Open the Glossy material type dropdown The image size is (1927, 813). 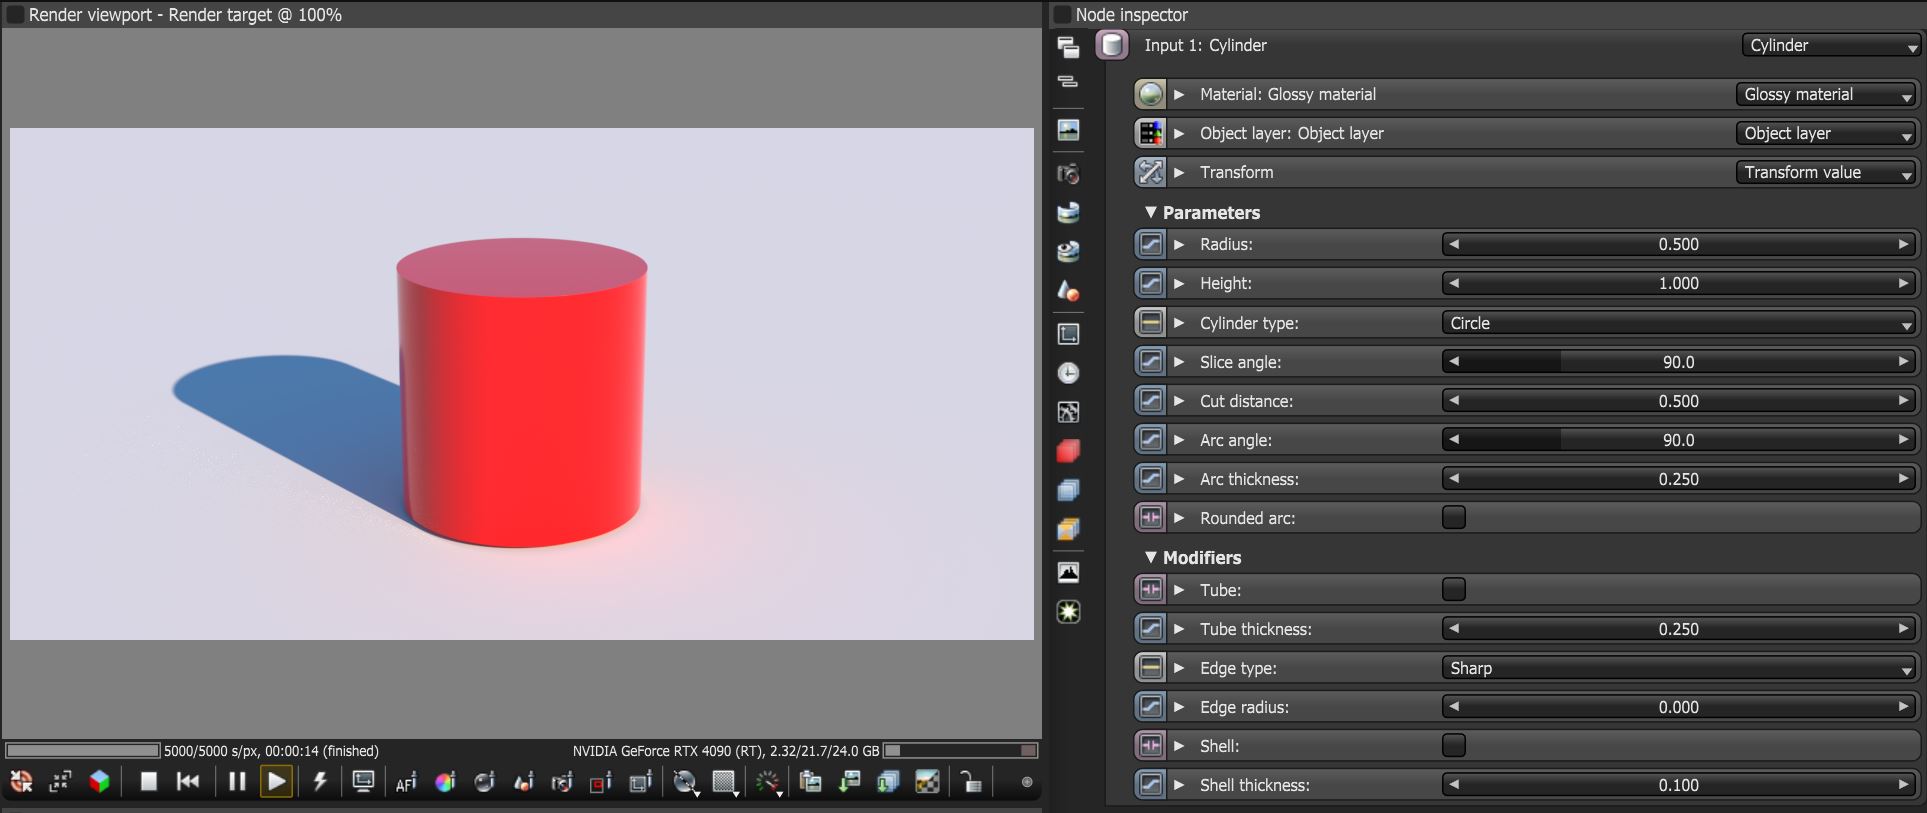[x=1827, y=94]
